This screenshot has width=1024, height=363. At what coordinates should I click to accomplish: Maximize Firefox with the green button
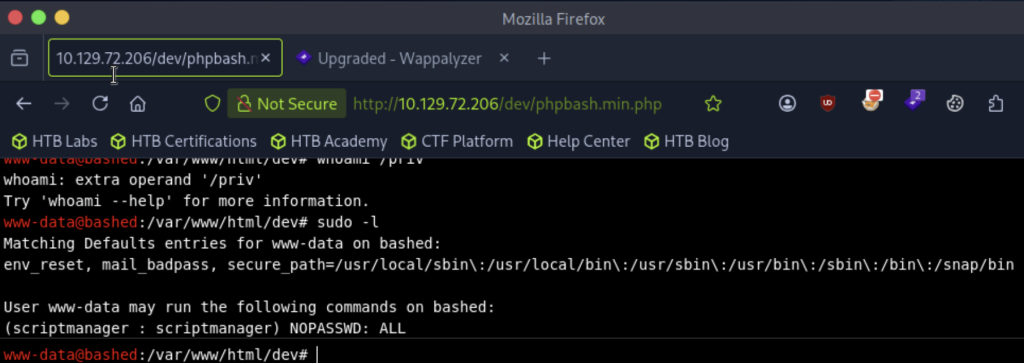tap(39, 18)
